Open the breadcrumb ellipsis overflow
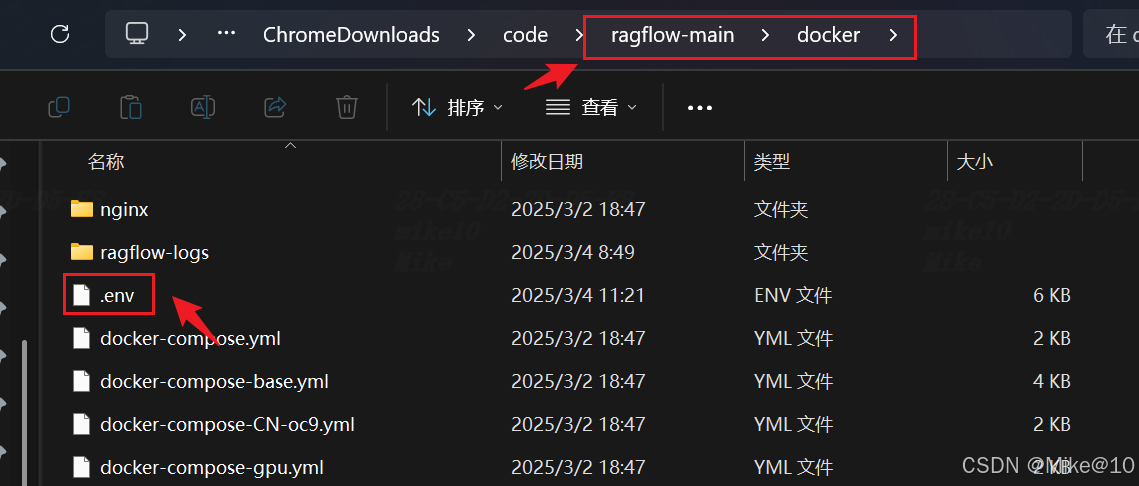The width and height of the screenshot is (1139, 486). click(227, 34)
